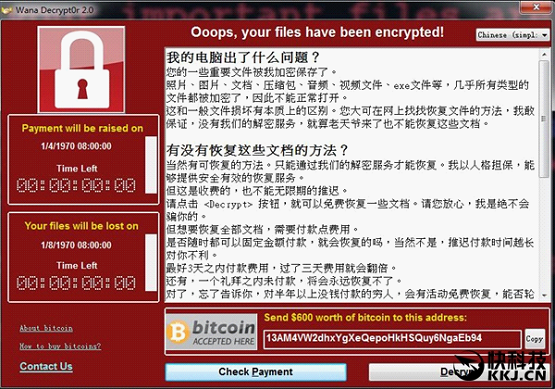Follow the Contact Us link
The width and height of the screenshot is (555, 389).
pos(46,366)
